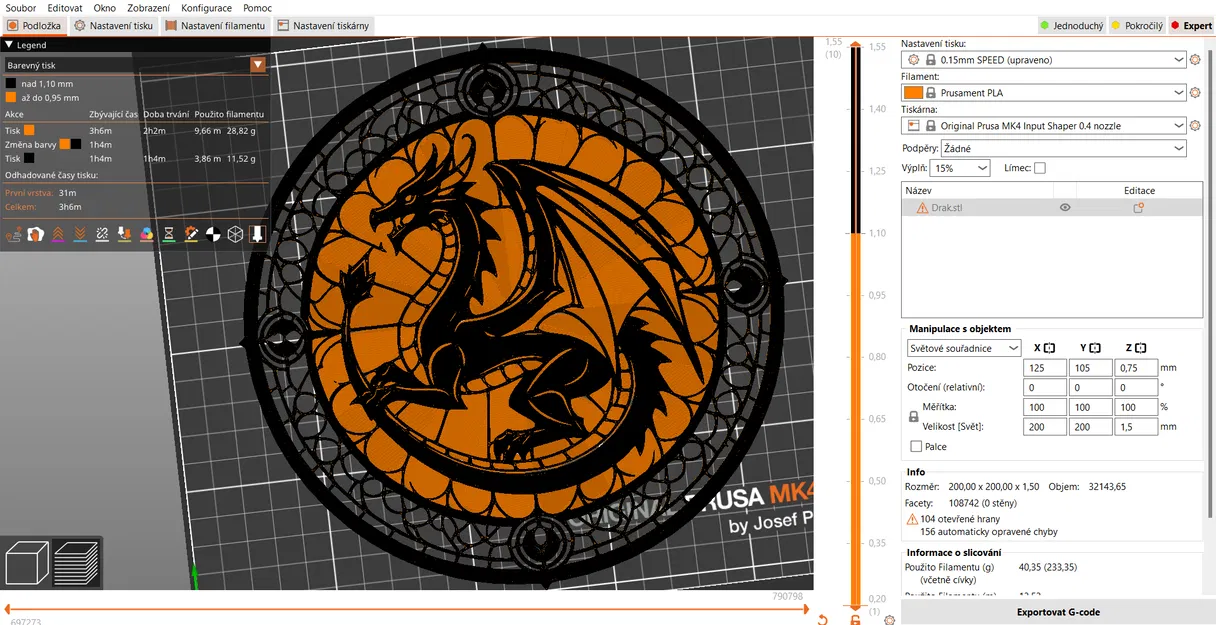The image size is (1216, 625).
Task: Toggle the one-layer lock on vertical slider
Action: pyautogui.click(x=855, y=620)
